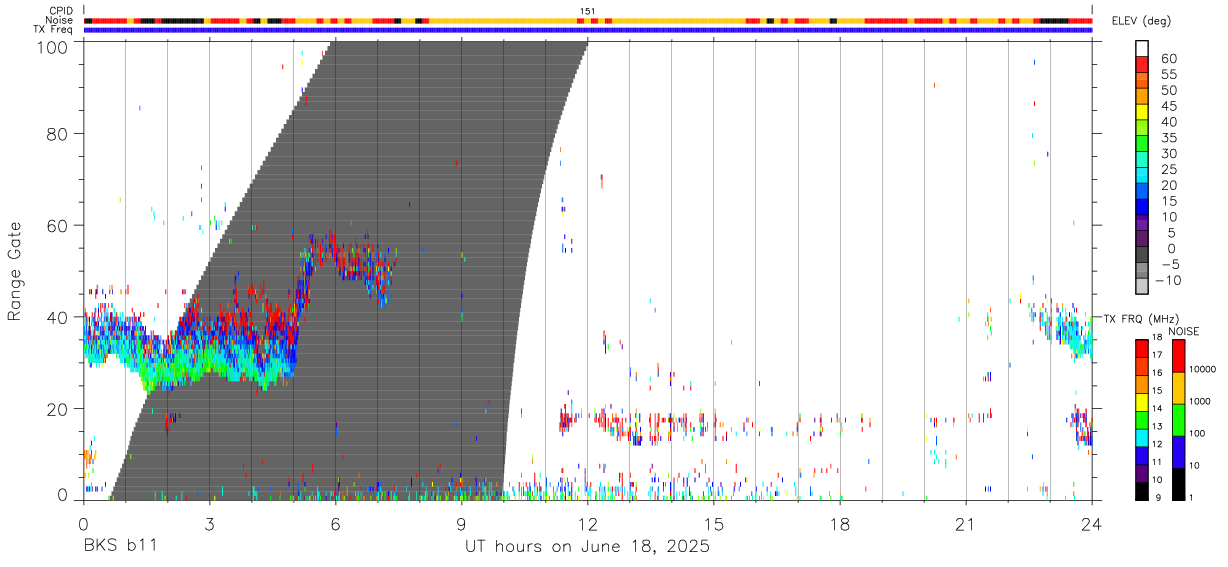Click the black bottom swatch of TX FRQ bar

coord(1142,490)
